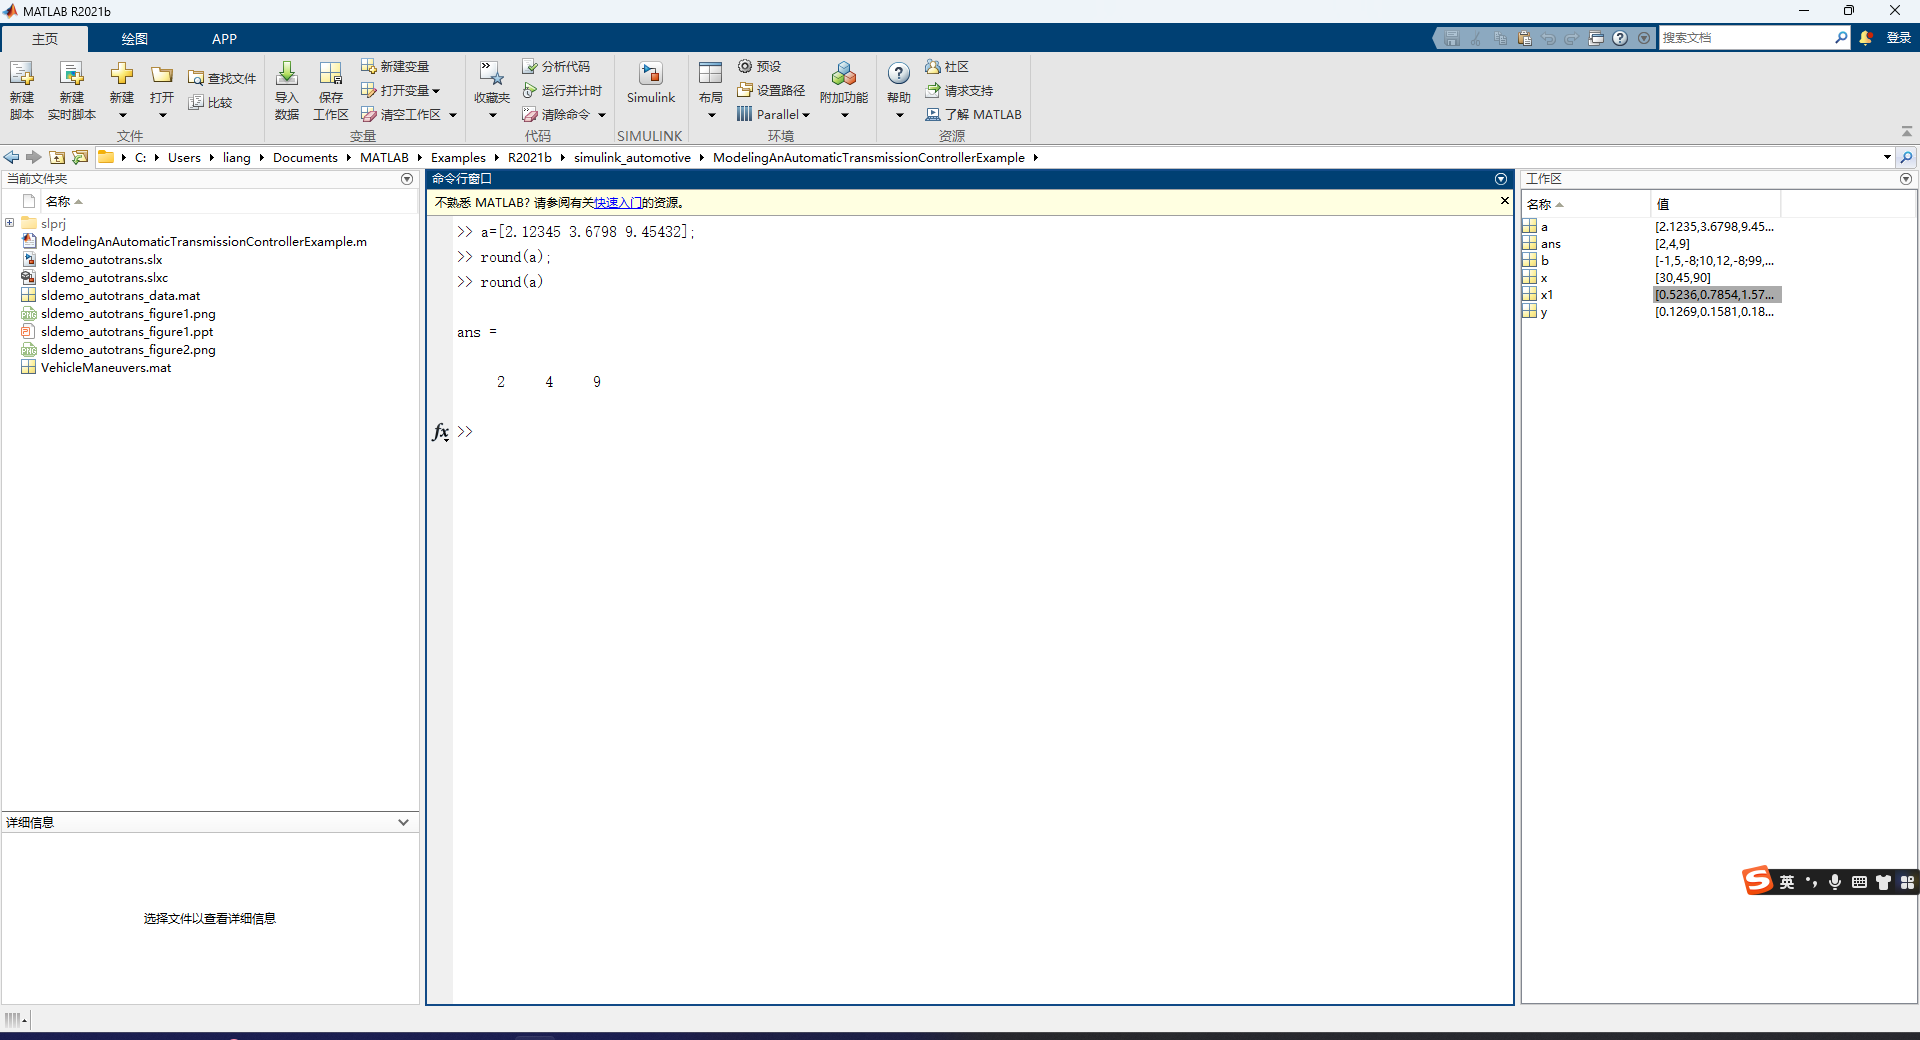This screenshot has height=1040, width=1920.
Task: Click the Sogou input method S icon
Action: pos(1757,881)
